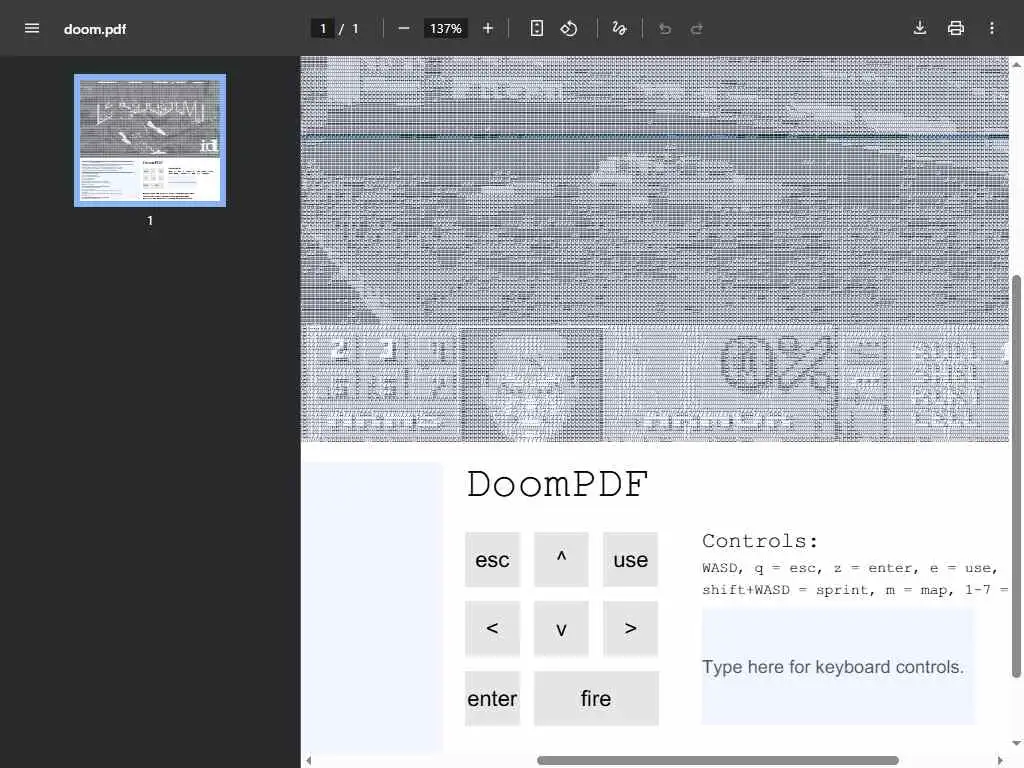The height and width of the screenshot is (768, 1024).
Task: Click the enter game button
Action: (x=492, y=698)
